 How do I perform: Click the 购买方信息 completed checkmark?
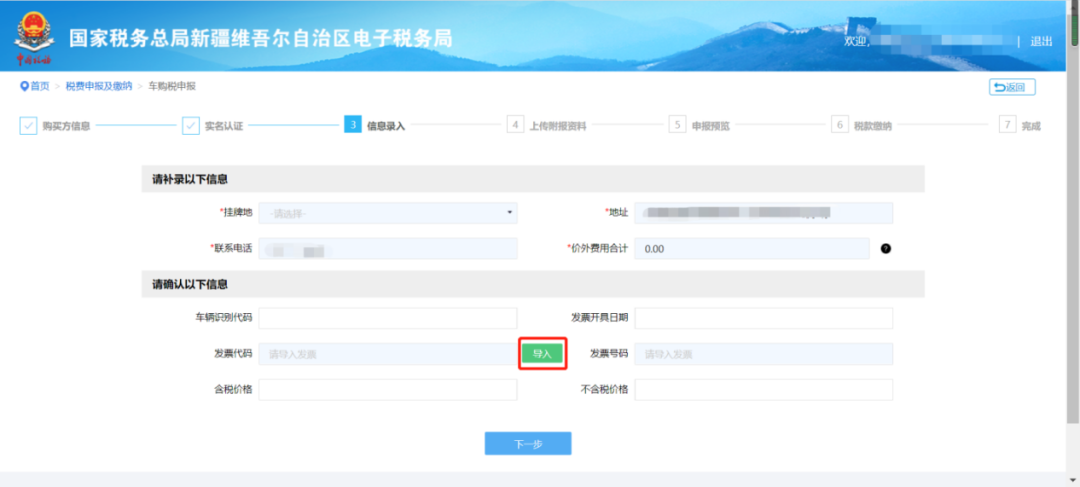click(28, 126)
